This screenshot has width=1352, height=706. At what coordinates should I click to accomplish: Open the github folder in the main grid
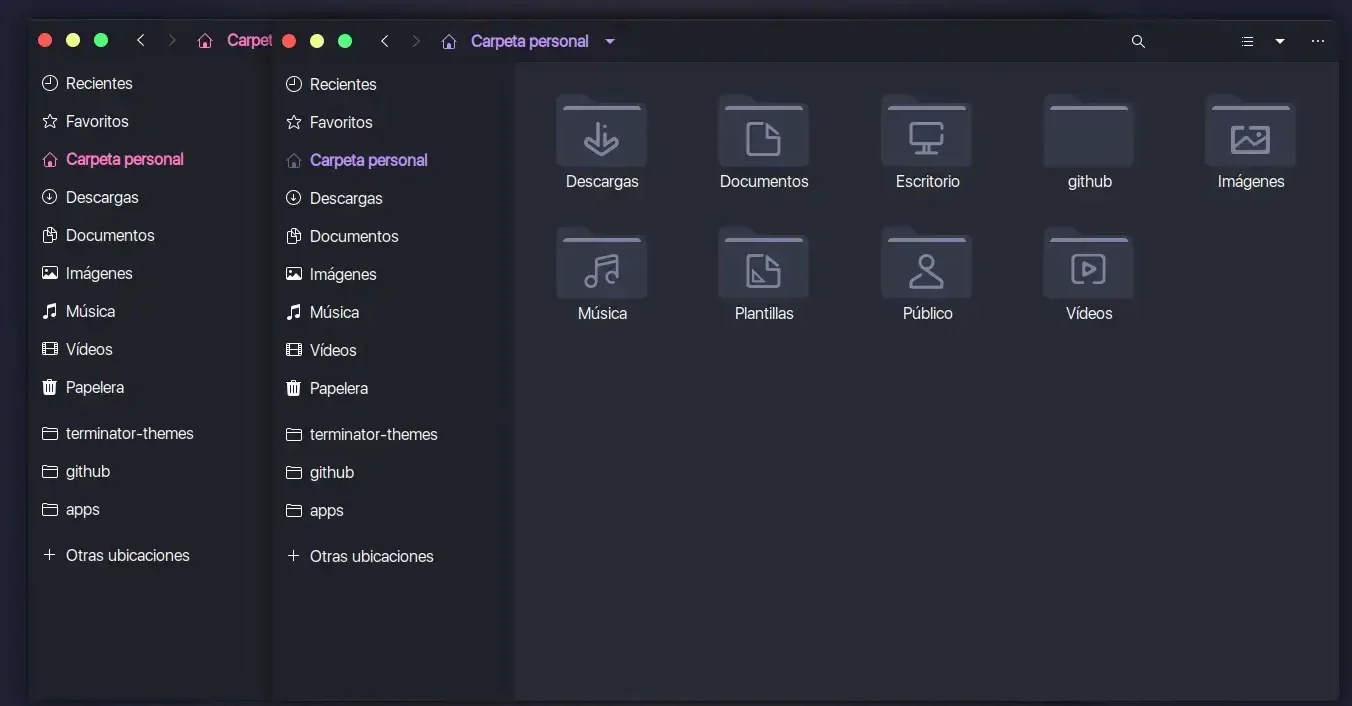click(1088, 134)
